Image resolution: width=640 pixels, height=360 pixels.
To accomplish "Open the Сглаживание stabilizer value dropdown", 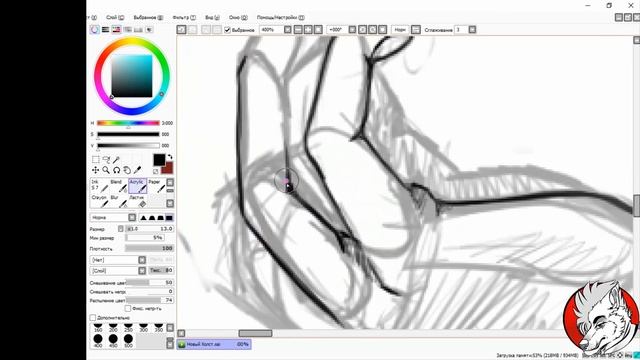I will 472,30.
